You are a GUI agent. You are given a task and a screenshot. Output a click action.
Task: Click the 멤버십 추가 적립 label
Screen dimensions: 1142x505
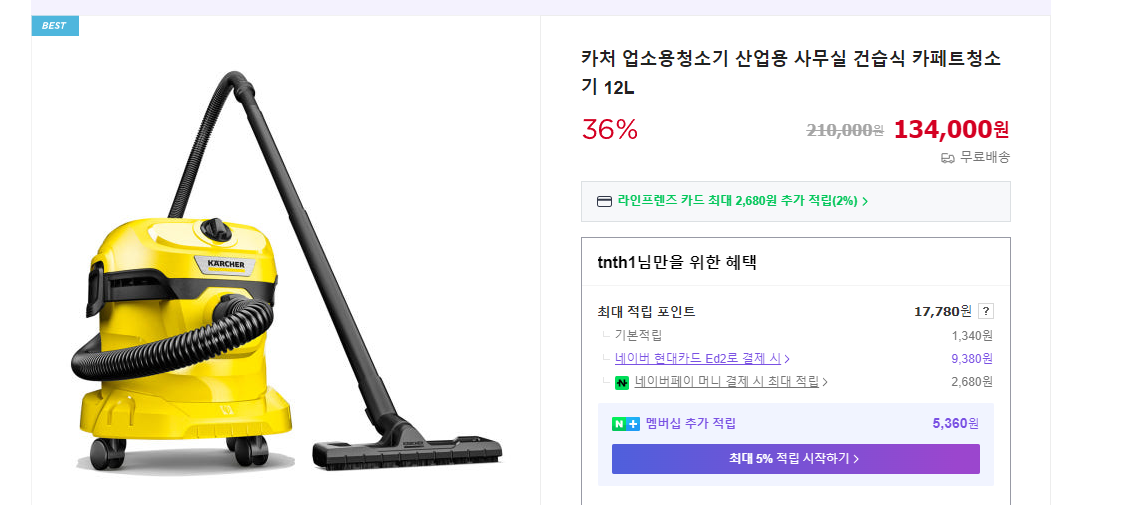[690, 424]
